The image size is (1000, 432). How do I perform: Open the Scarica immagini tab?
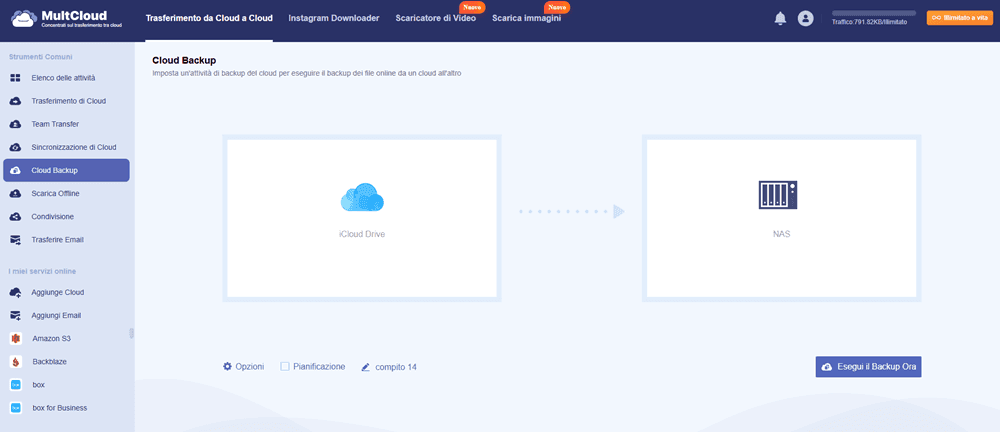527,19
